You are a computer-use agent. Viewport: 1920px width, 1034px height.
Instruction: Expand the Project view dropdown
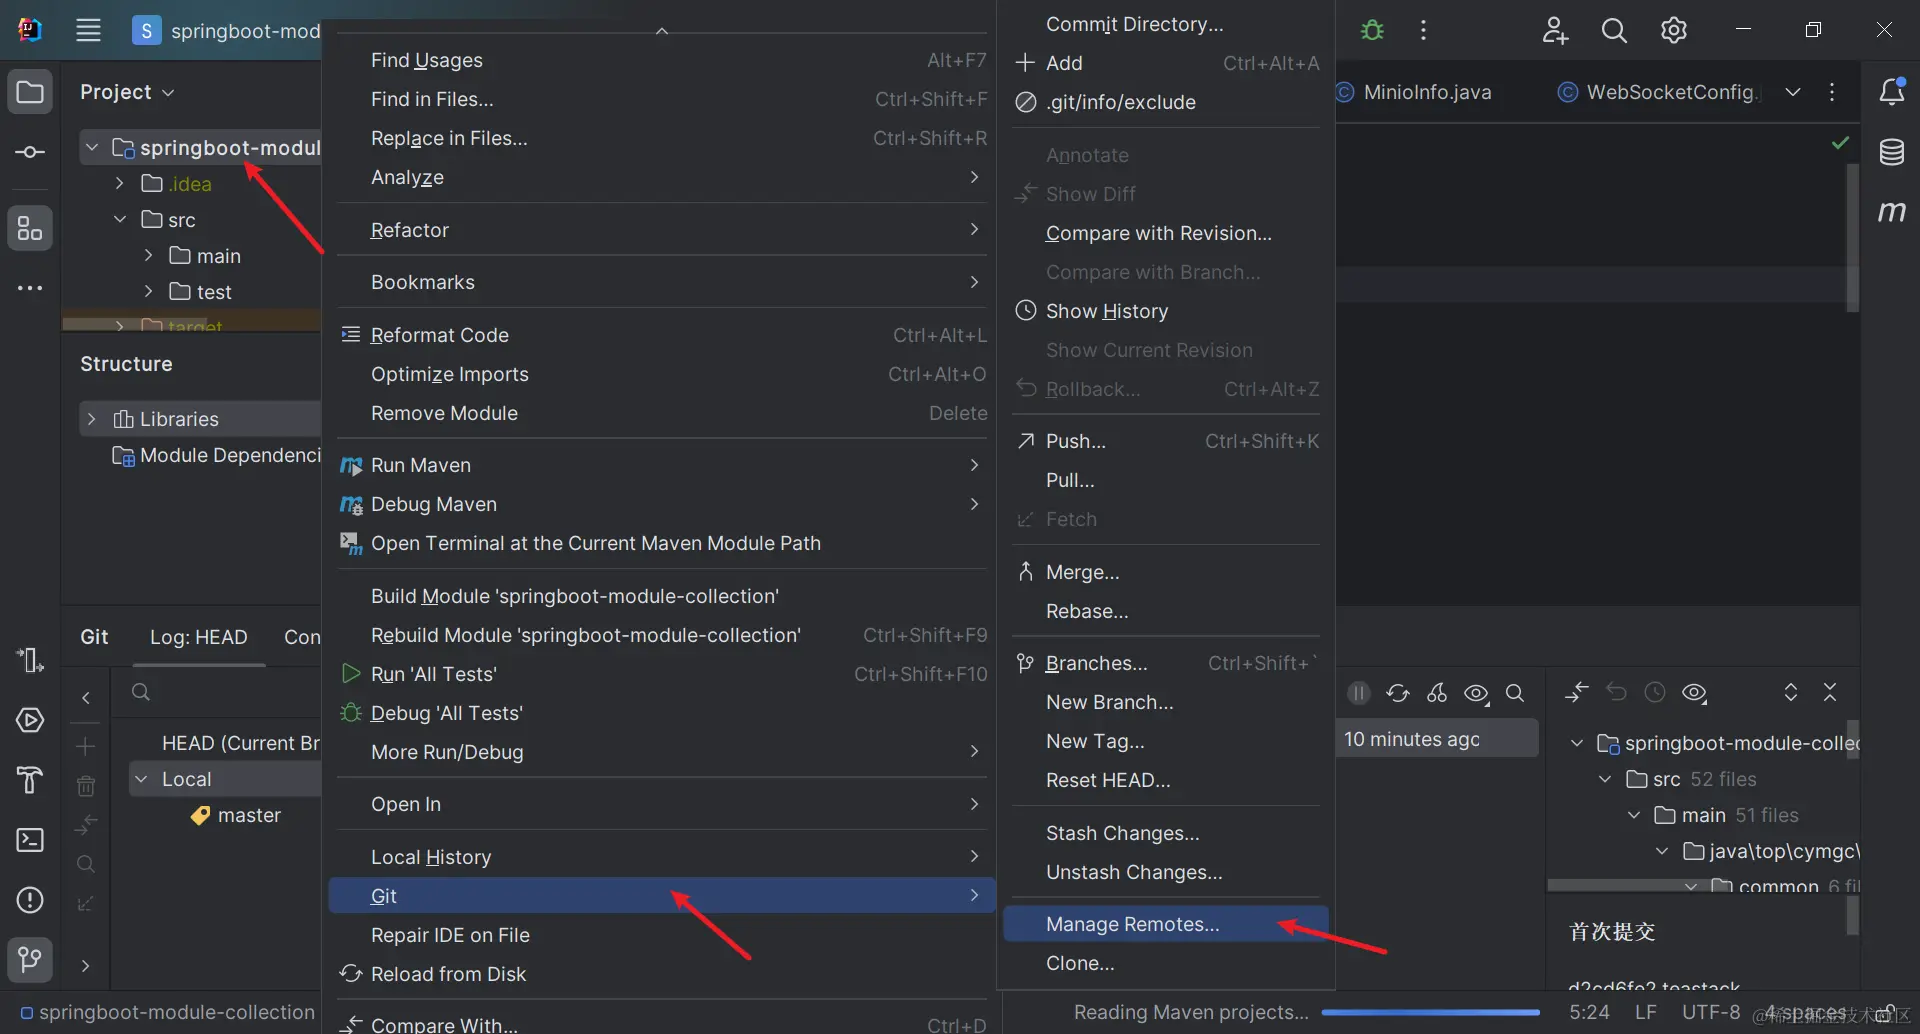pos(127,92)
